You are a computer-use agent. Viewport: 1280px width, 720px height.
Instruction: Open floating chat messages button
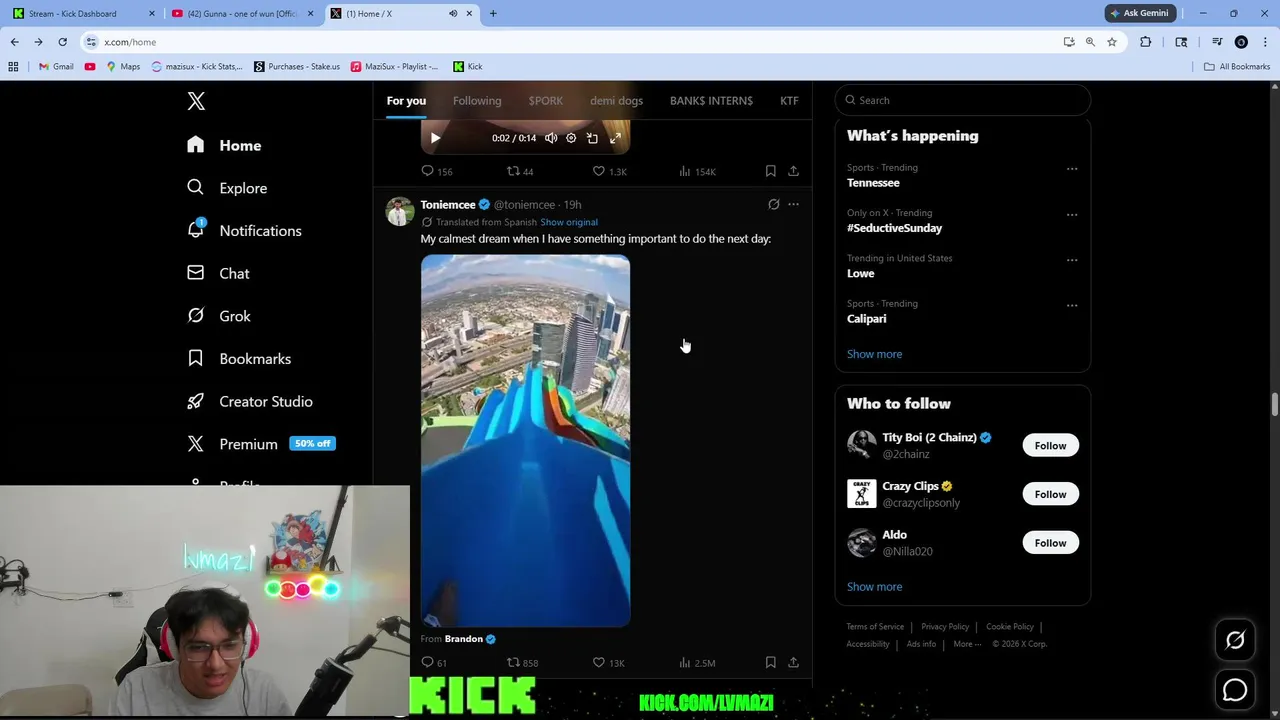1235,690
